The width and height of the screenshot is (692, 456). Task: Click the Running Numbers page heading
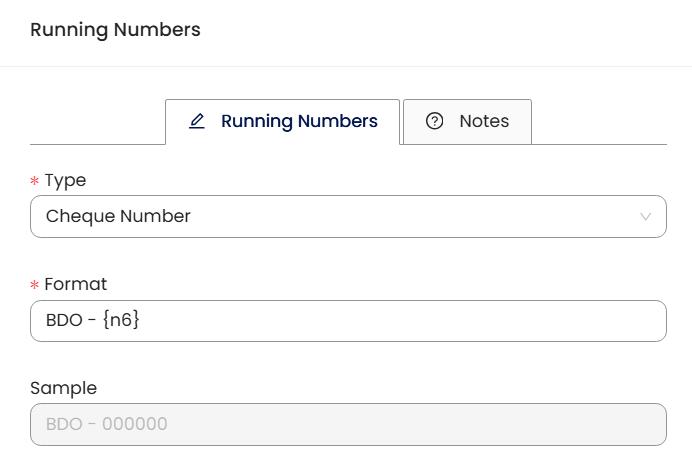pos(115,30)
